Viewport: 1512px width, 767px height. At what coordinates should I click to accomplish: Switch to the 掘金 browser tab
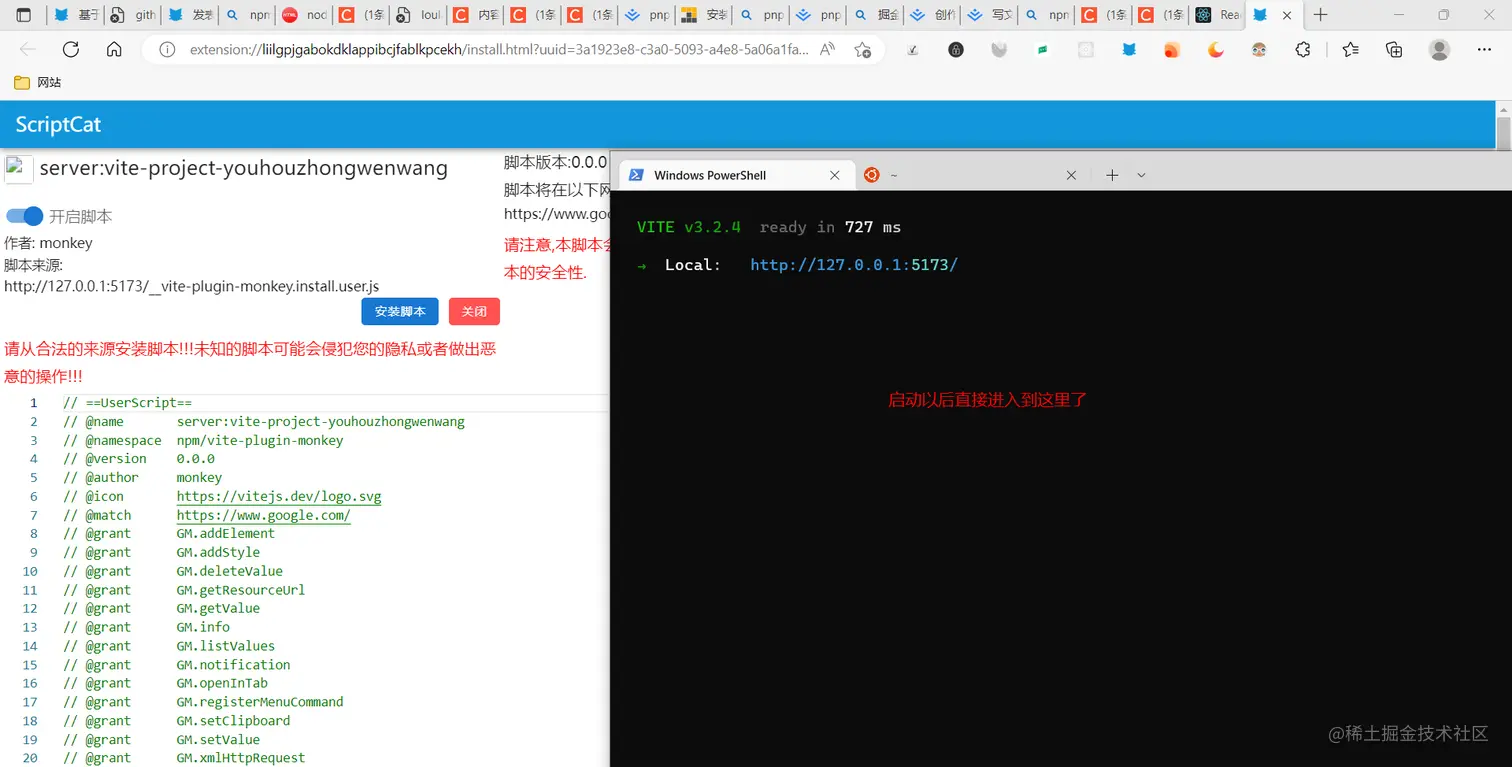(x=875, y=15)
